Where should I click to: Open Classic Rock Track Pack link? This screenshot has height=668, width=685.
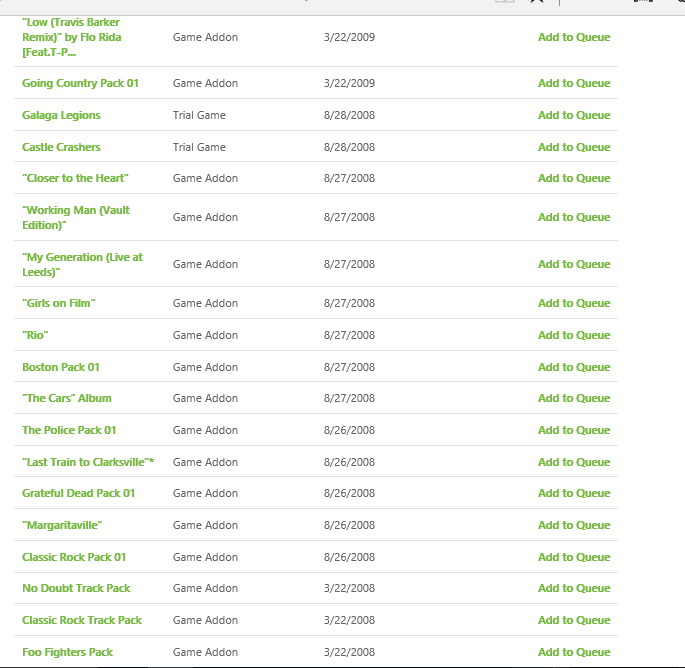coord(82,620)
